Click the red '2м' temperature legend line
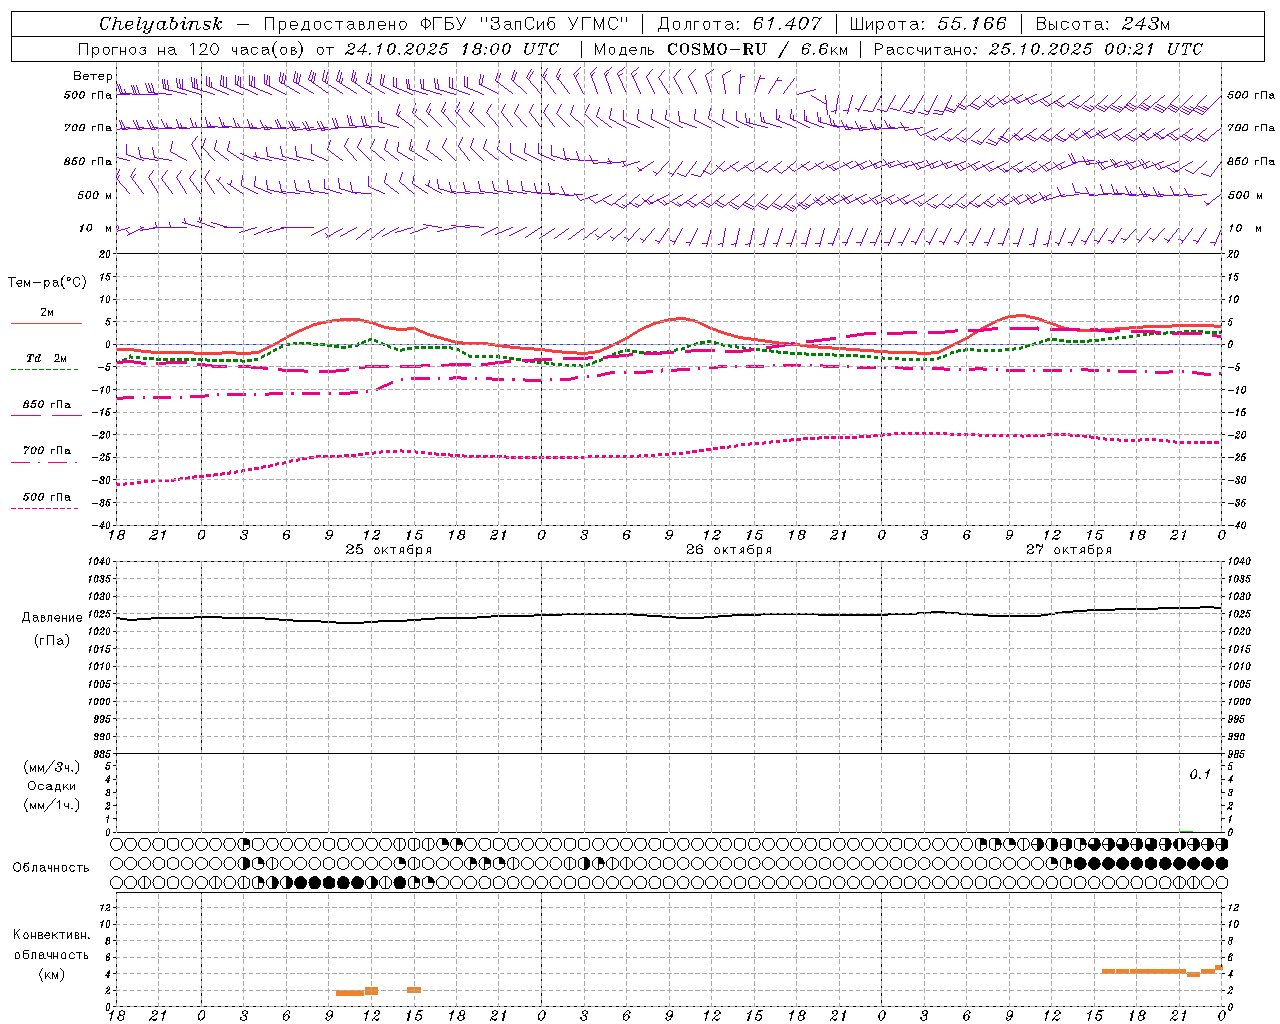 pyautogui.click(x=46, y=323)
